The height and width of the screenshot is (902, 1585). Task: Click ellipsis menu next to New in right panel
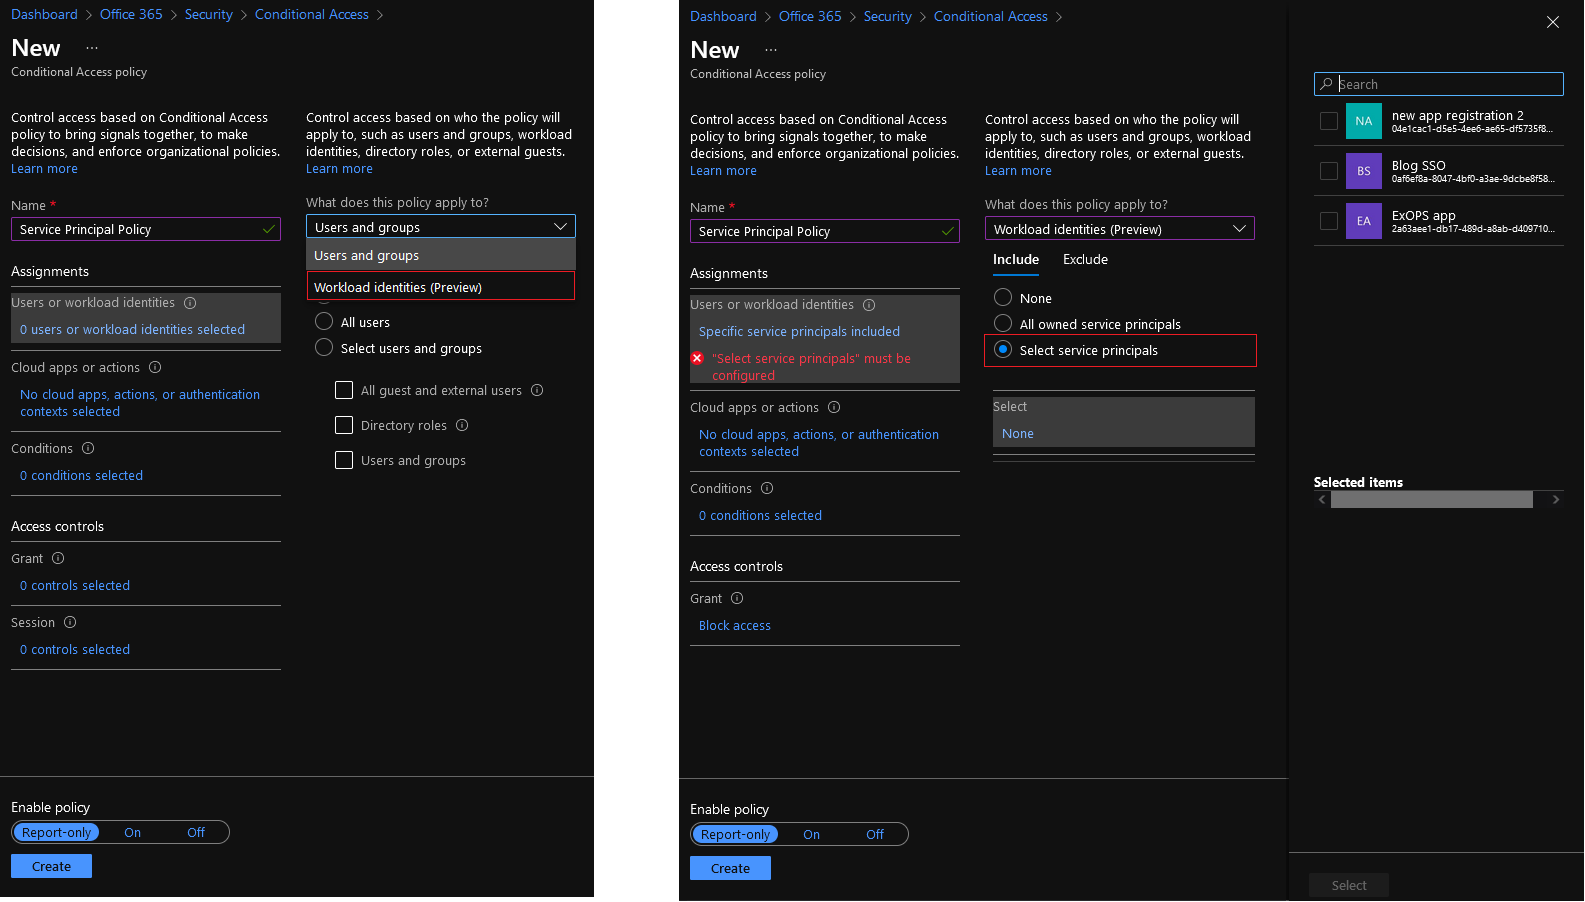tap(771, 50)
